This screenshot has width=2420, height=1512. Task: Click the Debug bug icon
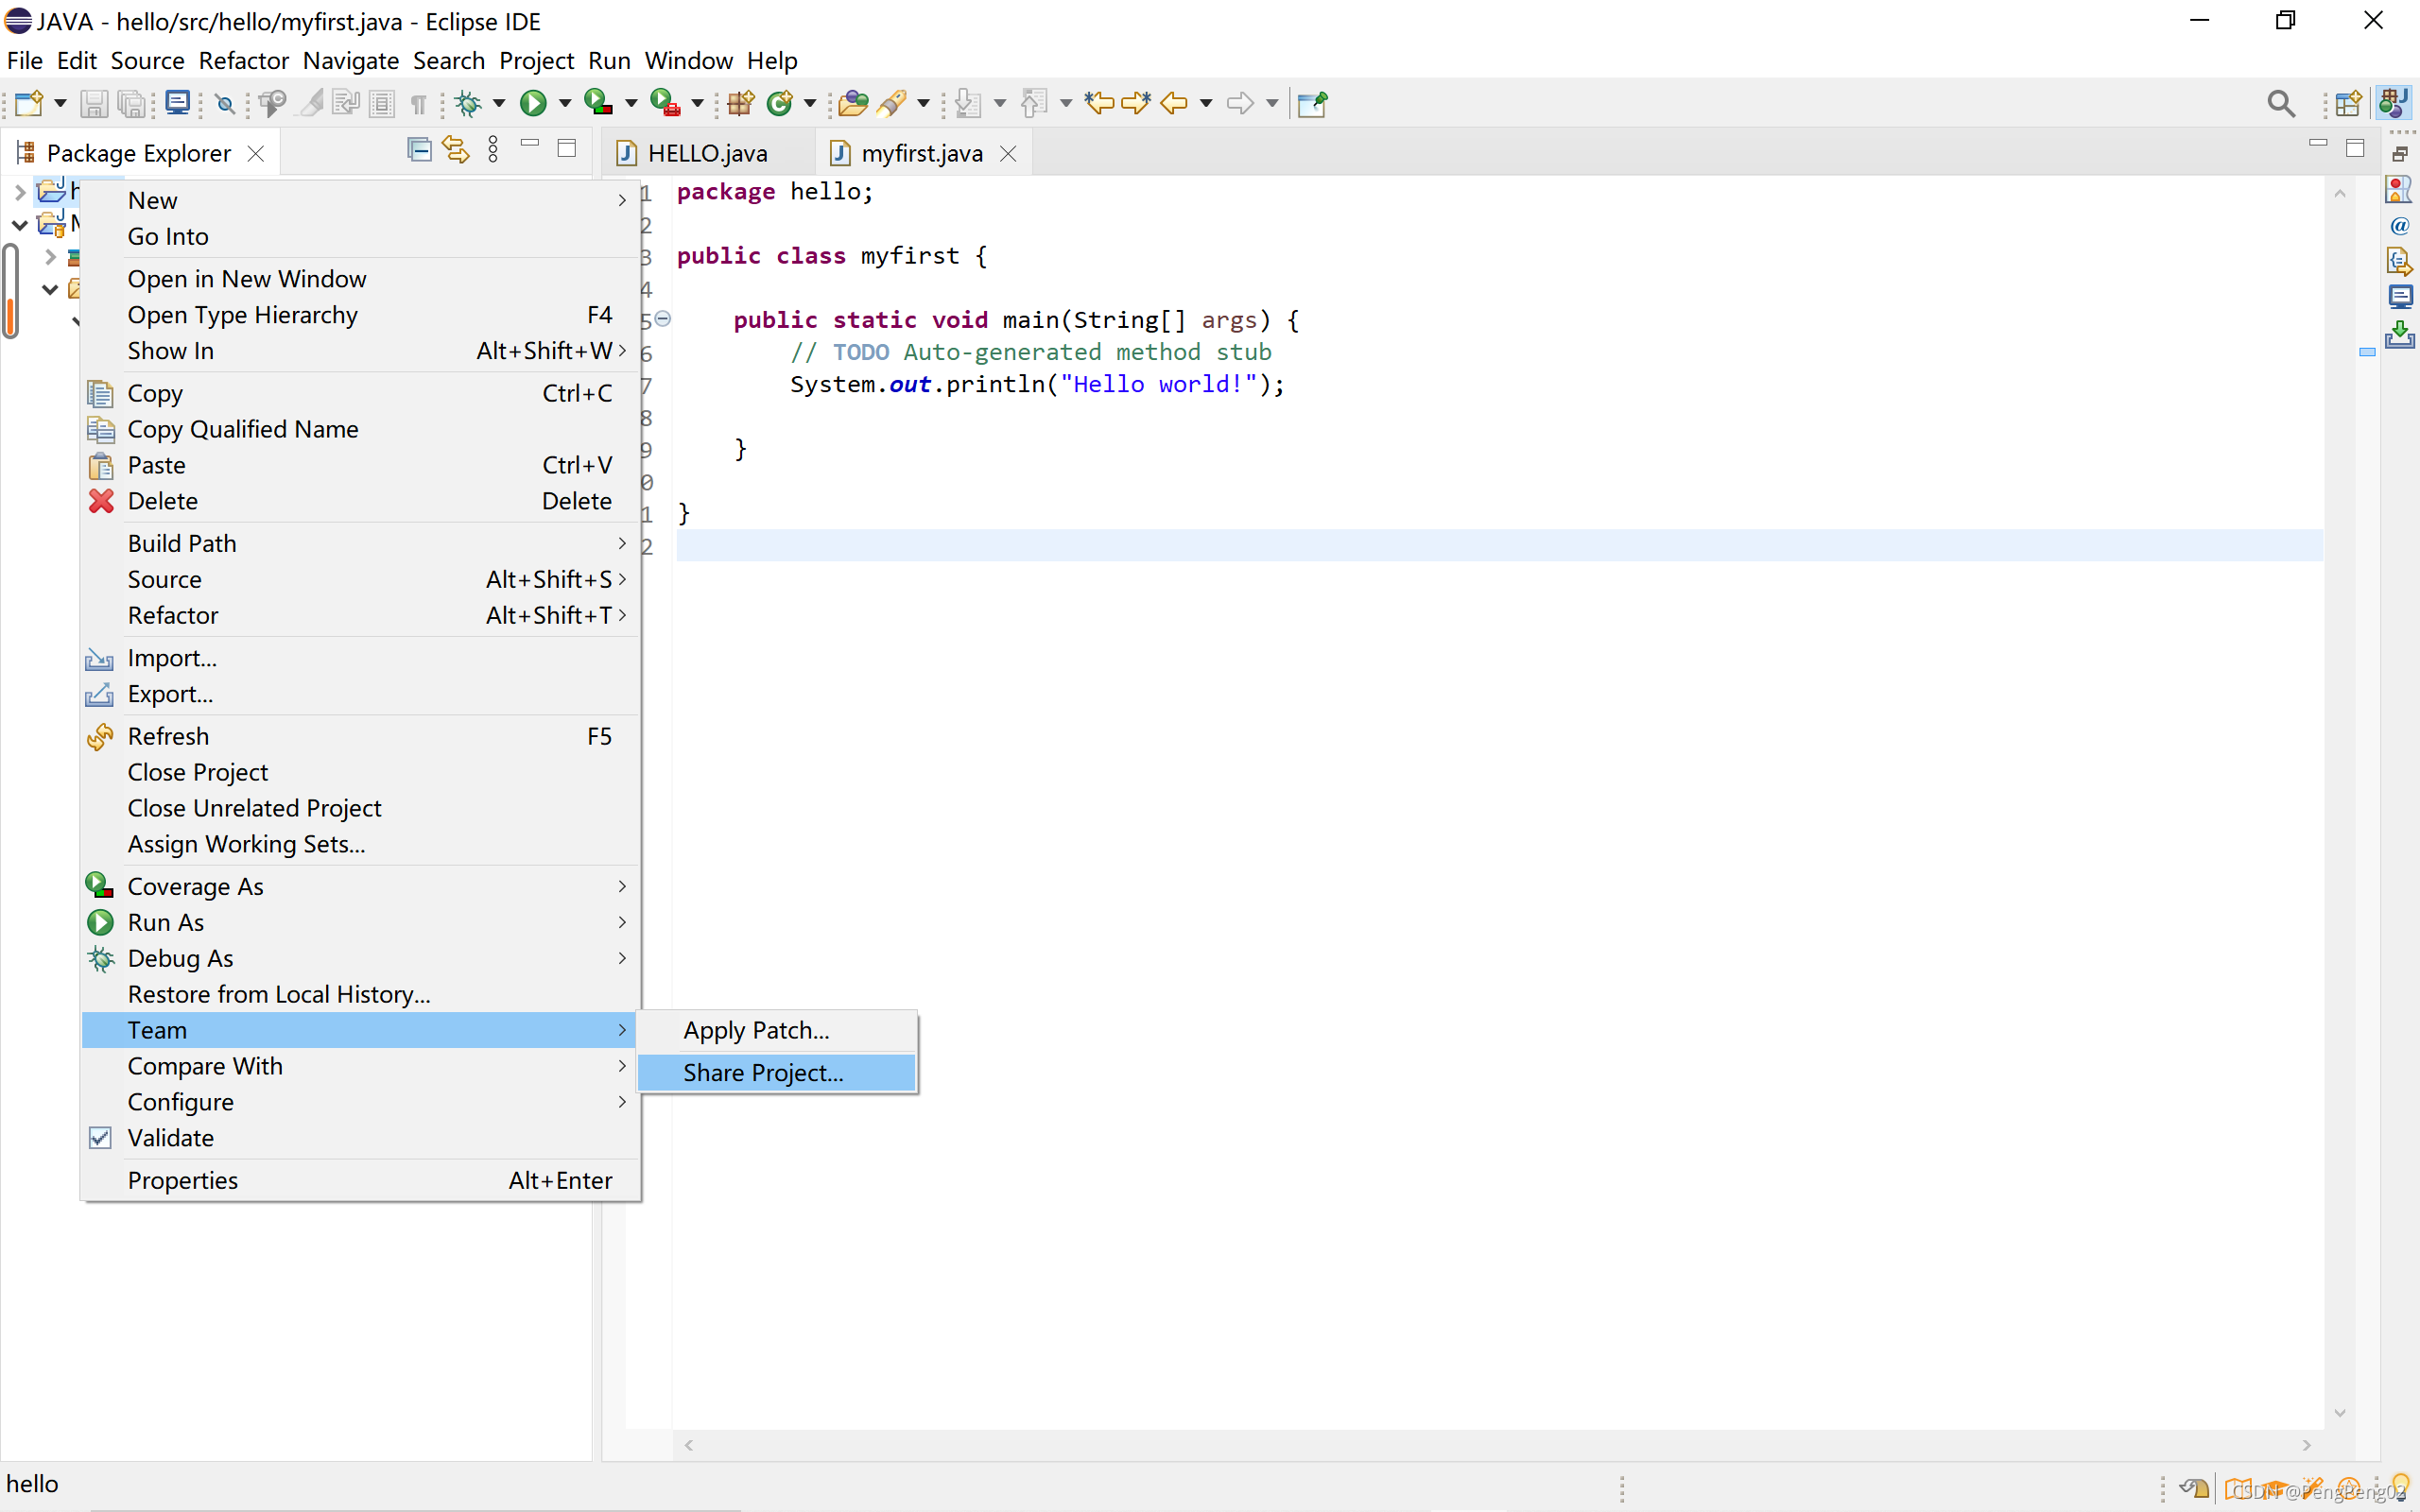click(468, 103)
